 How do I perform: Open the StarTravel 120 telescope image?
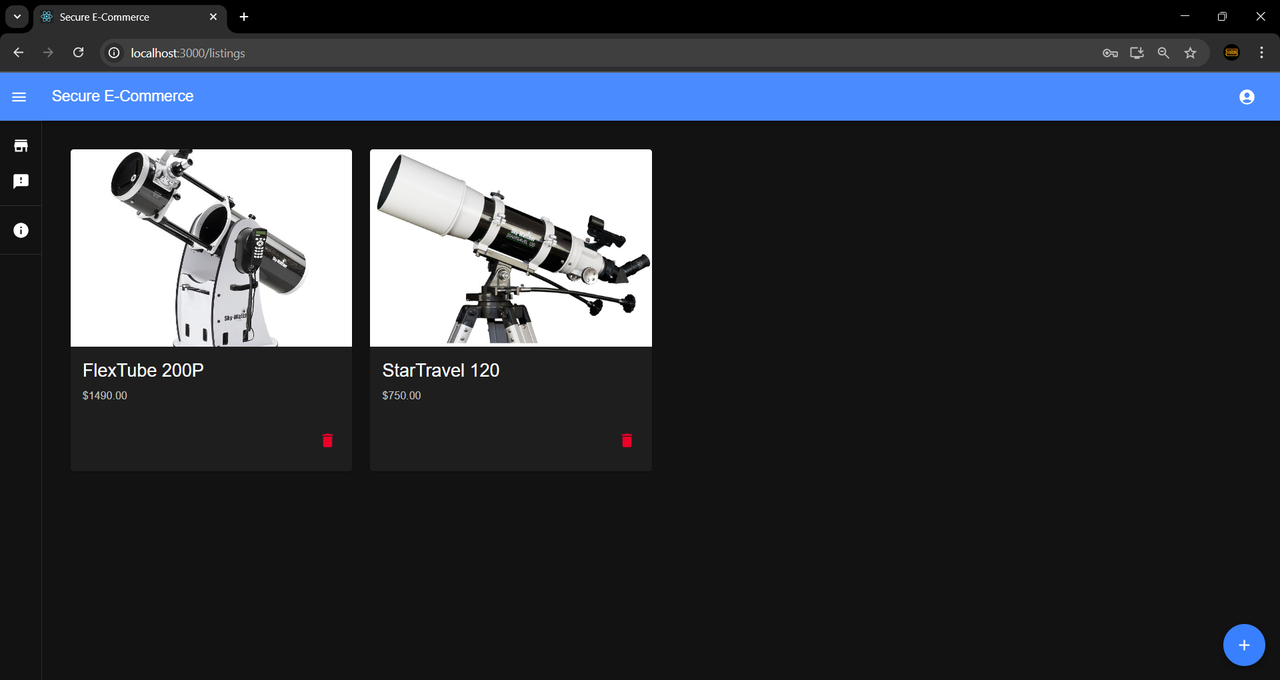click(511, 248)
